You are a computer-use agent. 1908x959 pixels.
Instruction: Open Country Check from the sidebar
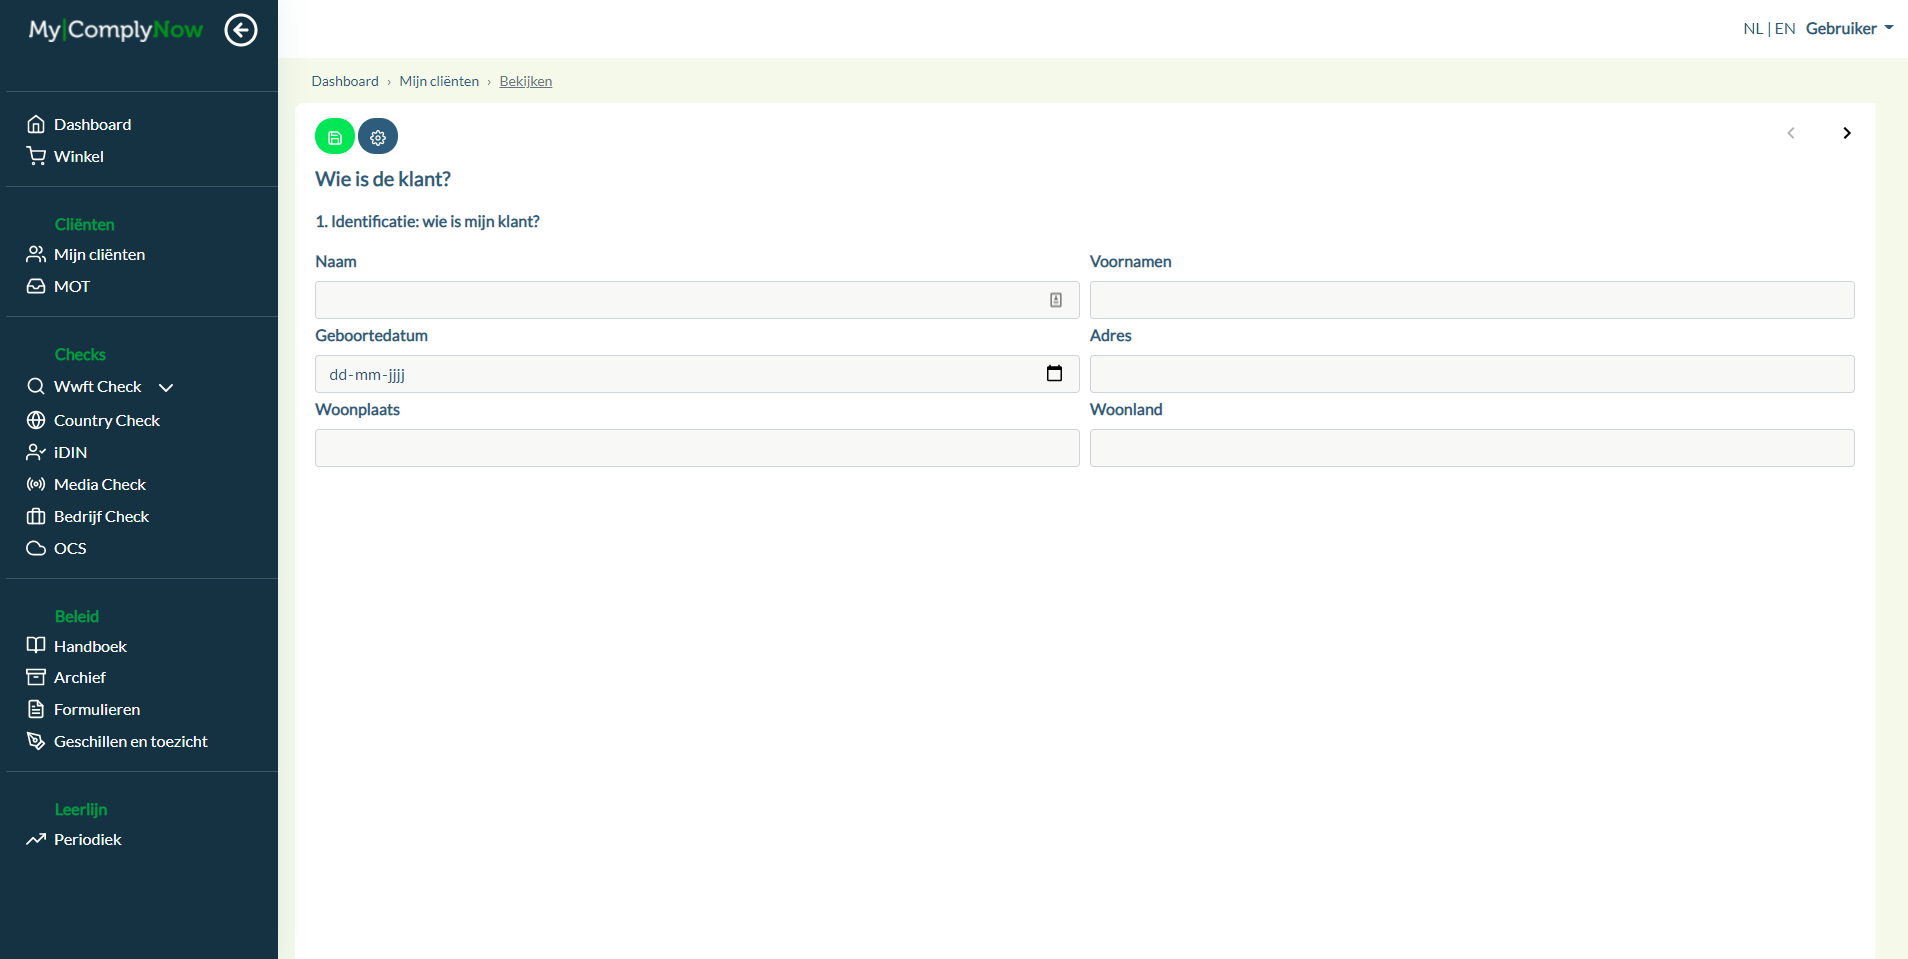tap(106, 420)
